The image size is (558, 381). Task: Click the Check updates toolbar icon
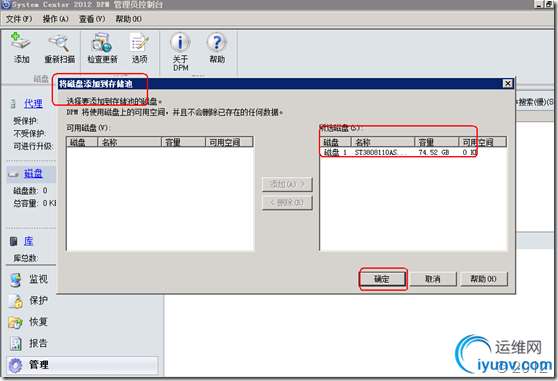point(102,42)
